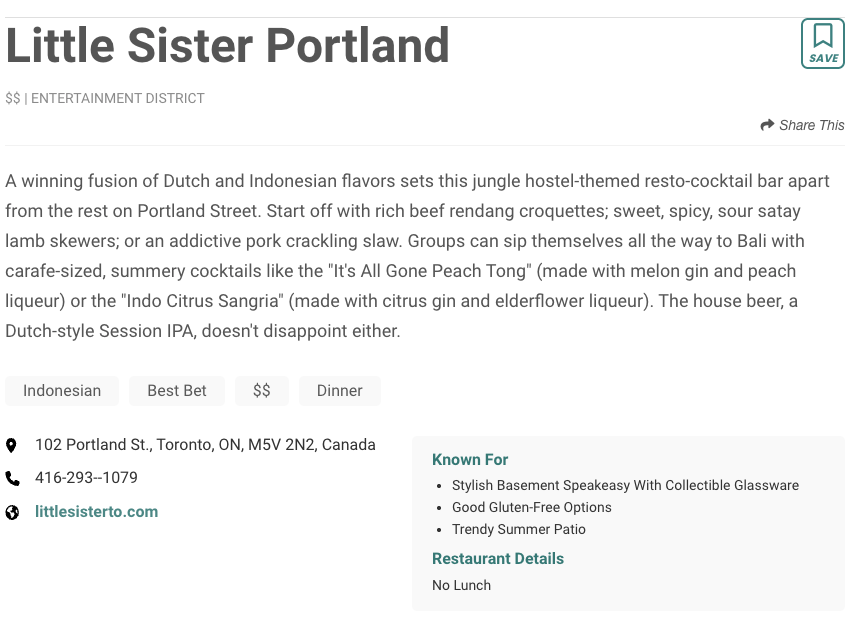This screenshot has height=630, width=859.
Task: Click the location pin icon
Action: (12, 445)
